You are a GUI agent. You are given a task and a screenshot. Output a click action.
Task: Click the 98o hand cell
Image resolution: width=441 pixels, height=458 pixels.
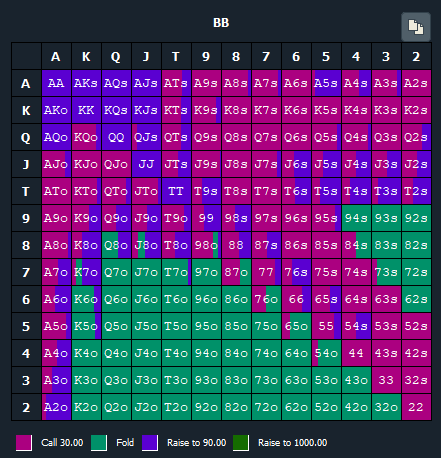tap(206, 245)
